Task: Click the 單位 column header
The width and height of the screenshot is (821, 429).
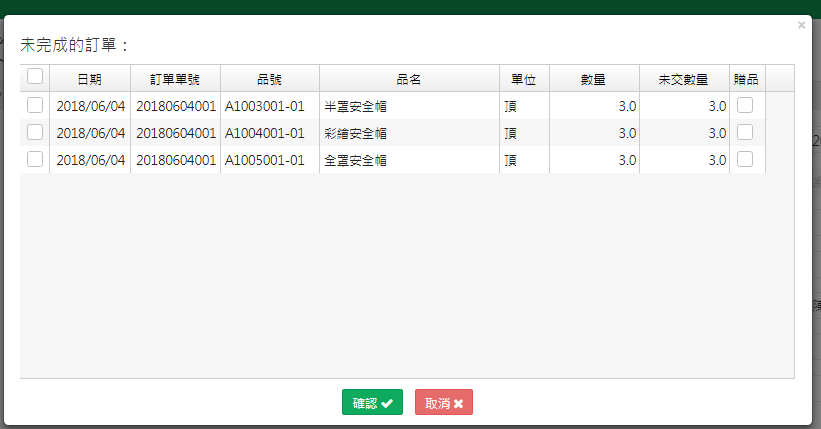Action: 524,79
